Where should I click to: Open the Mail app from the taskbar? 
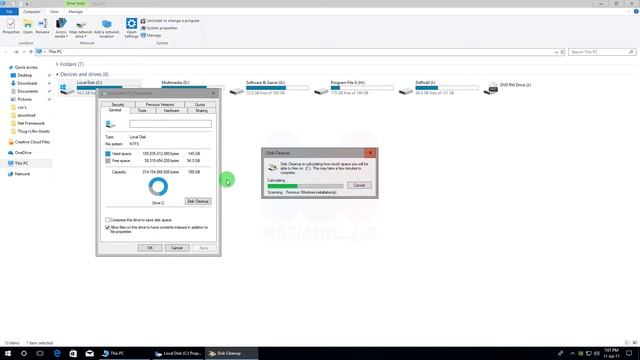click(89, 353)
